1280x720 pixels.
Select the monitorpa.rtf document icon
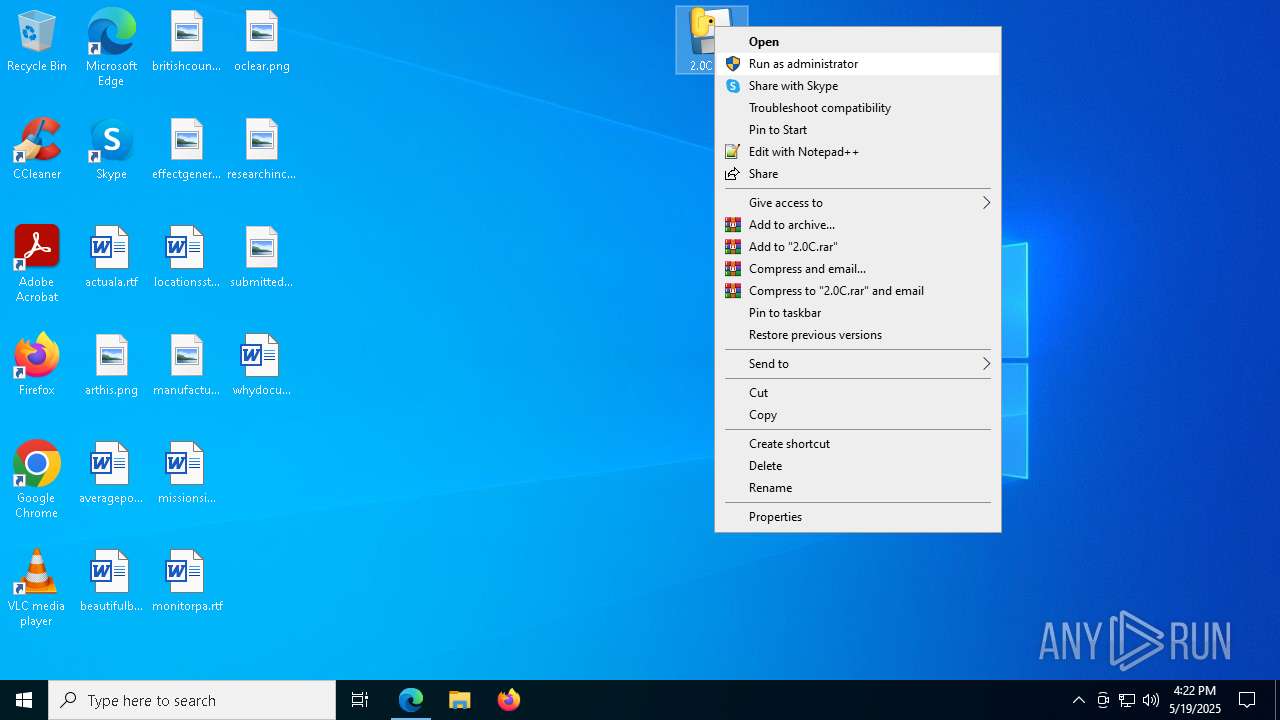[x=186, y=582]
